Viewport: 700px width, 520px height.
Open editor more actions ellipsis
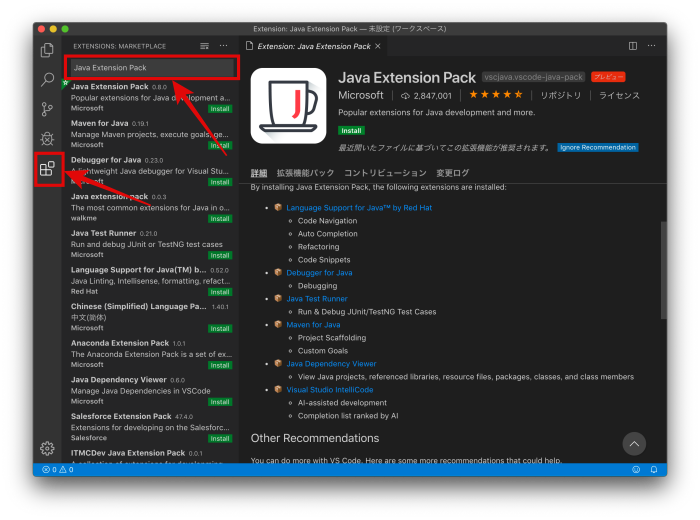click(651, 46)
